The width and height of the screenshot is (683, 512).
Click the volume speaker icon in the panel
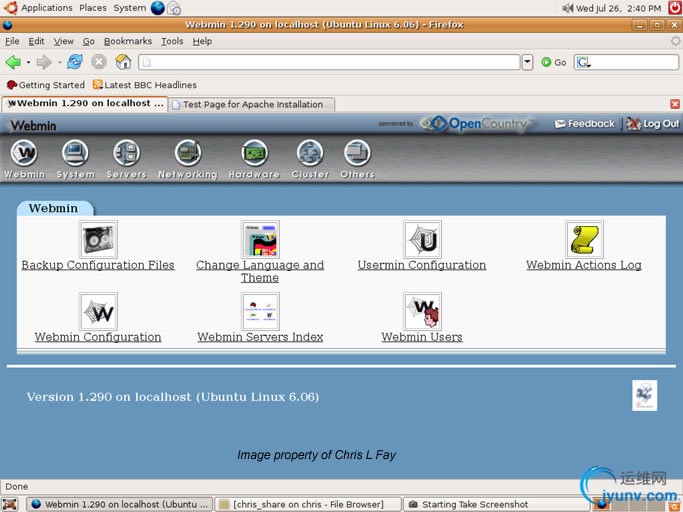[567, 8]
